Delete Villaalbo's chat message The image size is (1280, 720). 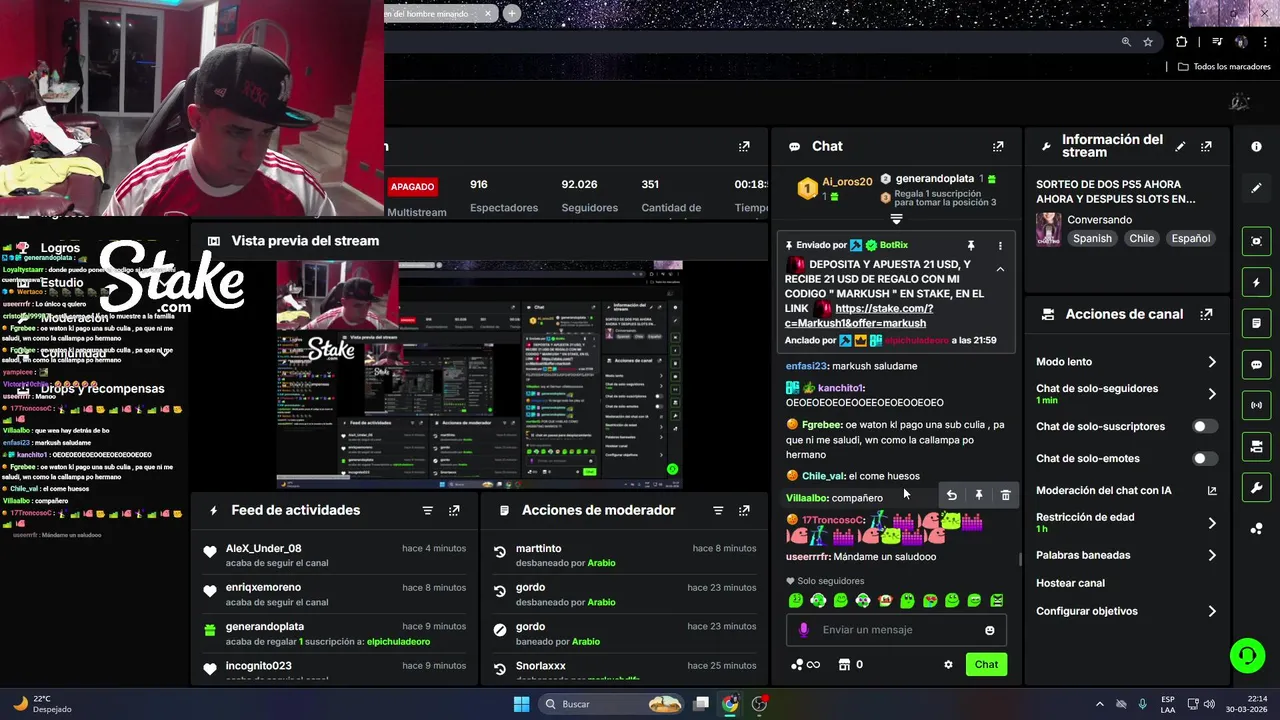[x=1005, y=495]
